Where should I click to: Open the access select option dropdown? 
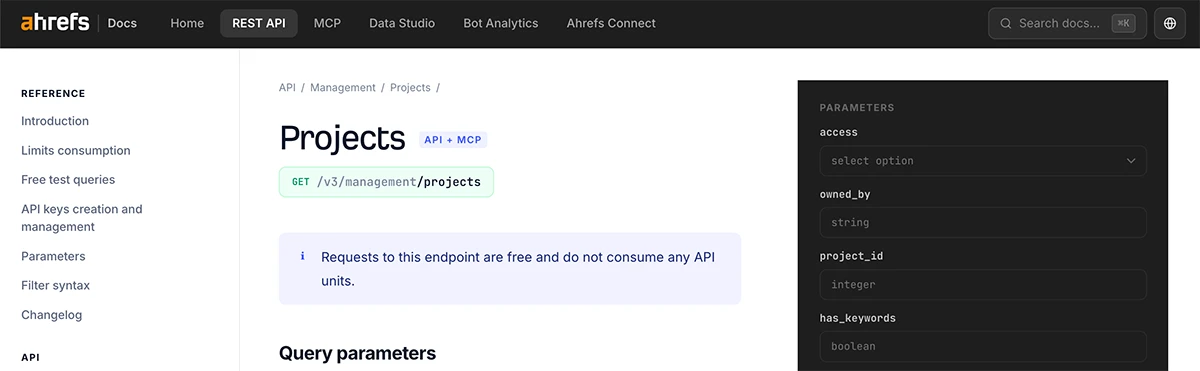pos(982,161)
